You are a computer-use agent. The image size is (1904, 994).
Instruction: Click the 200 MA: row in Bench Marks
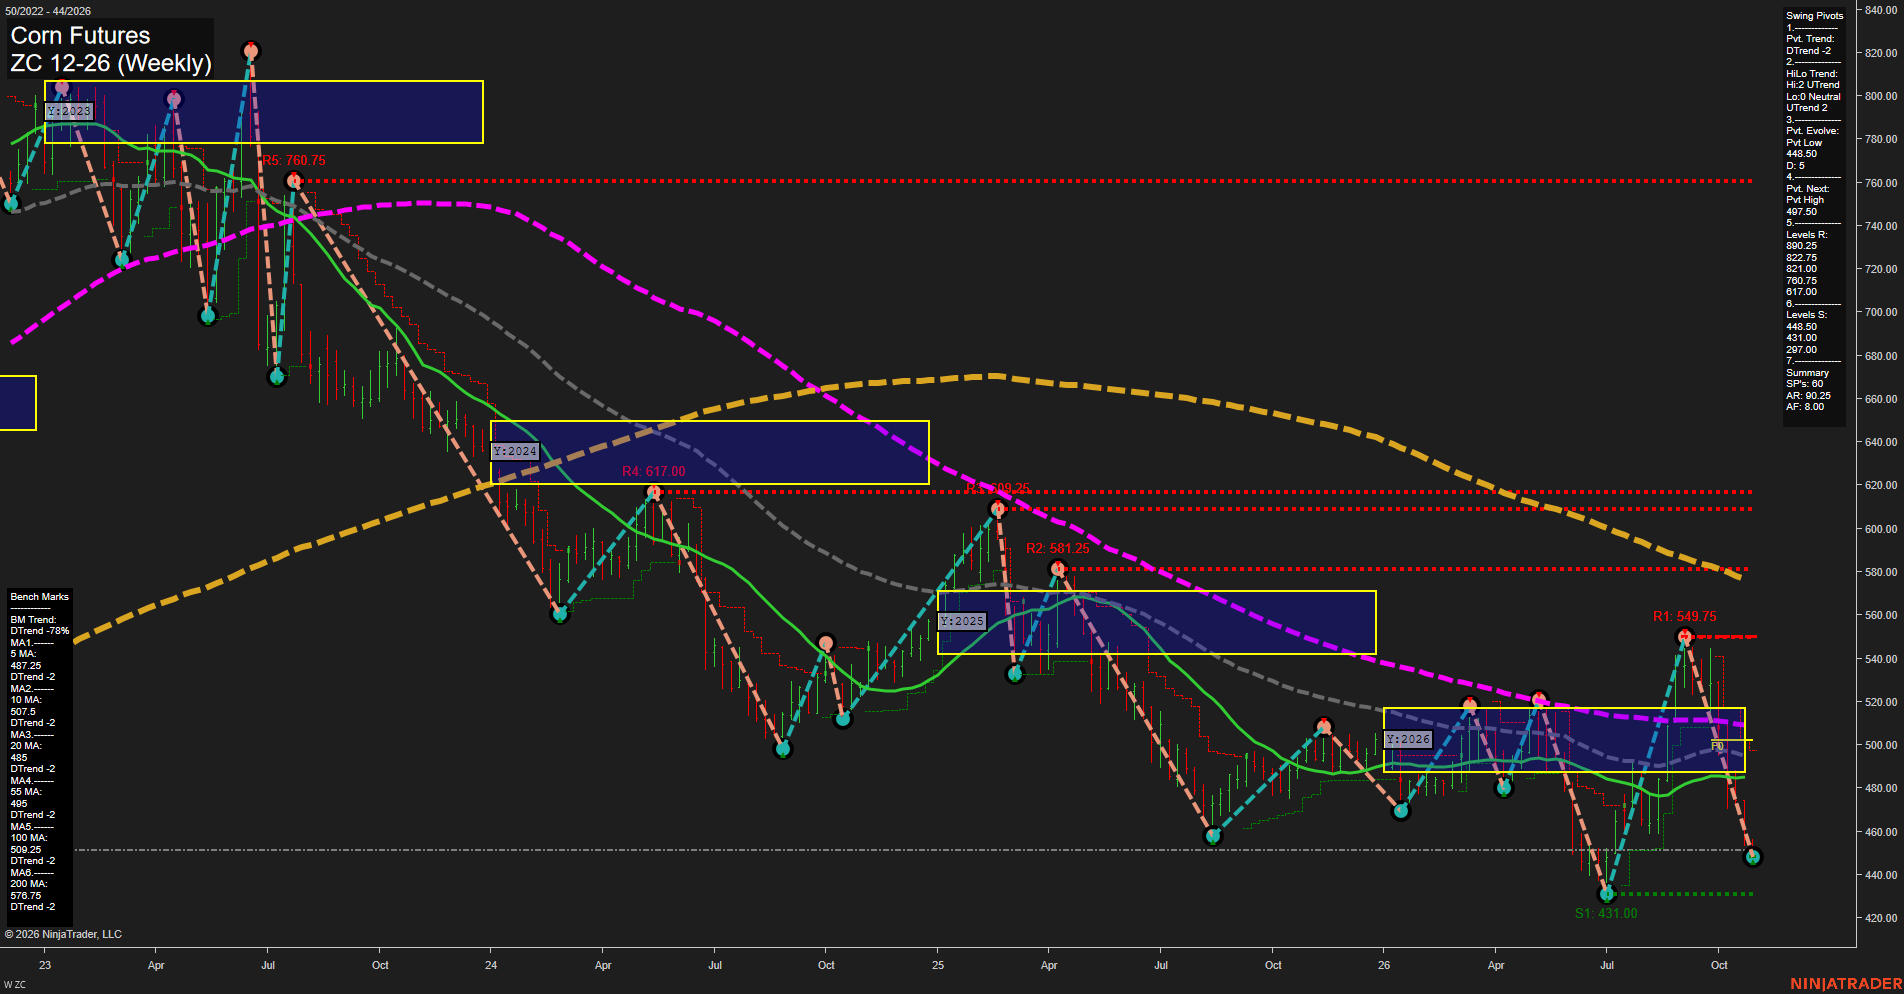tap(29, 884)
